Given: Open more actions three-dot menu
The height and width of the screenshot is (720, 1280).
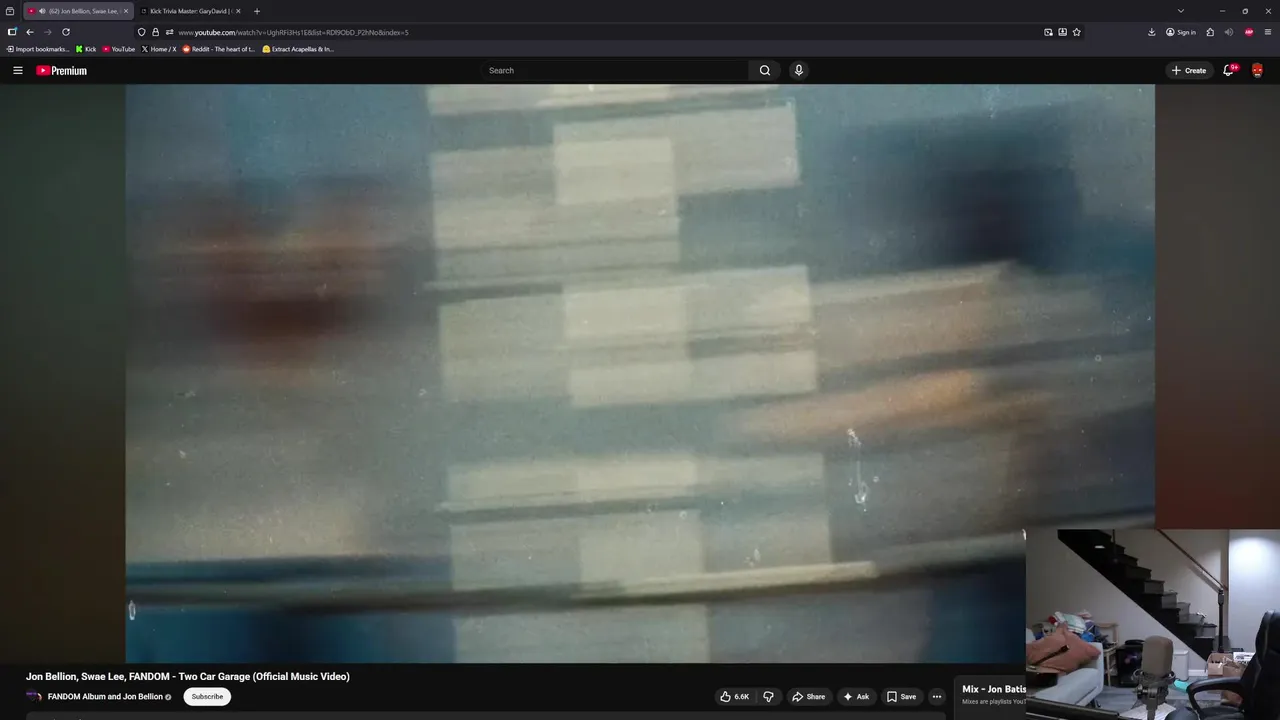Looking at the screenshot, I should coord(937,697).
